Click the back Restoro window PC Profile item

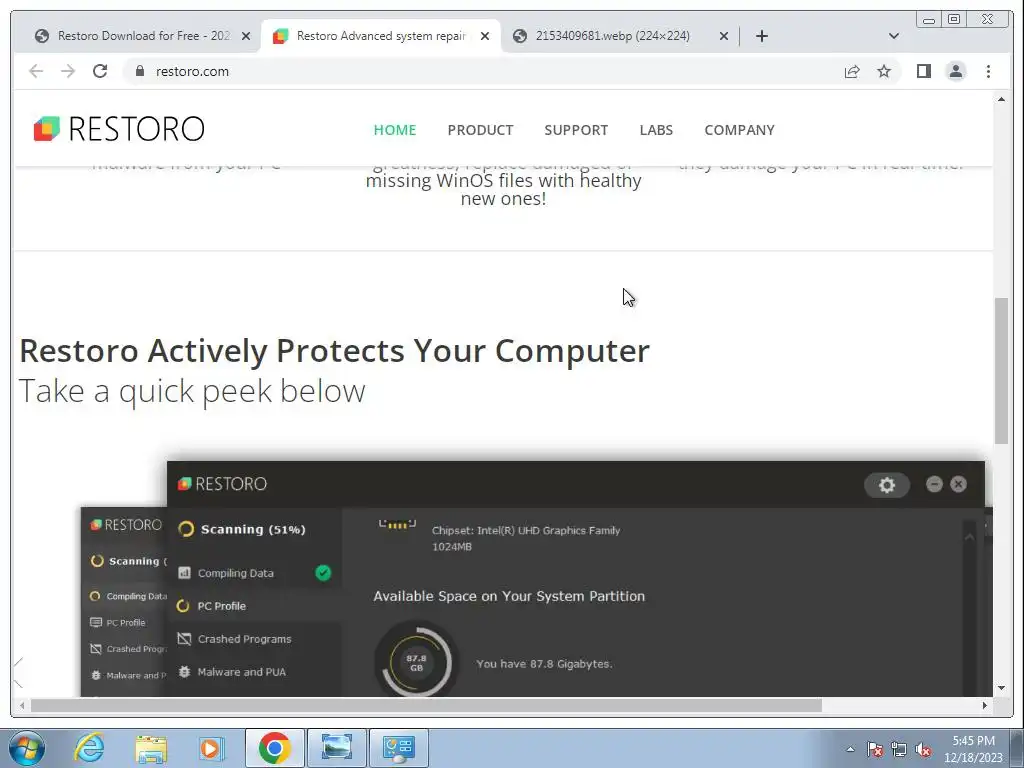pos(124,622)
